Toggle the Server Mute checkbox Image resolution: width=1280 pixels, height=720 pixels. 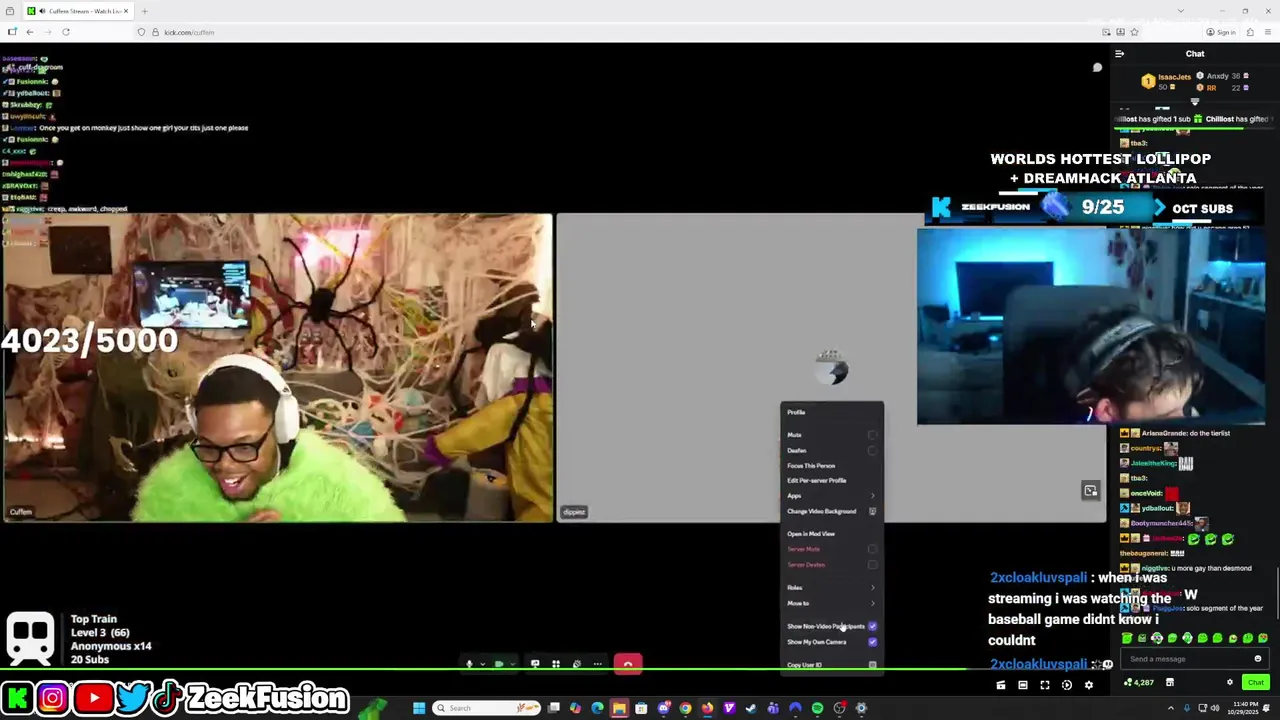[x=873, y=549]
